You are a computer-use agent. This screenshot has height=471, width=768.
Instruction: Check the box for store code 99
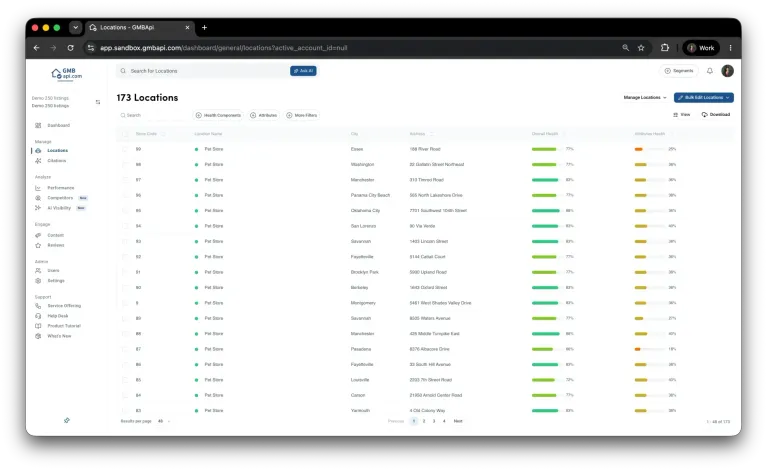(125, 149)
